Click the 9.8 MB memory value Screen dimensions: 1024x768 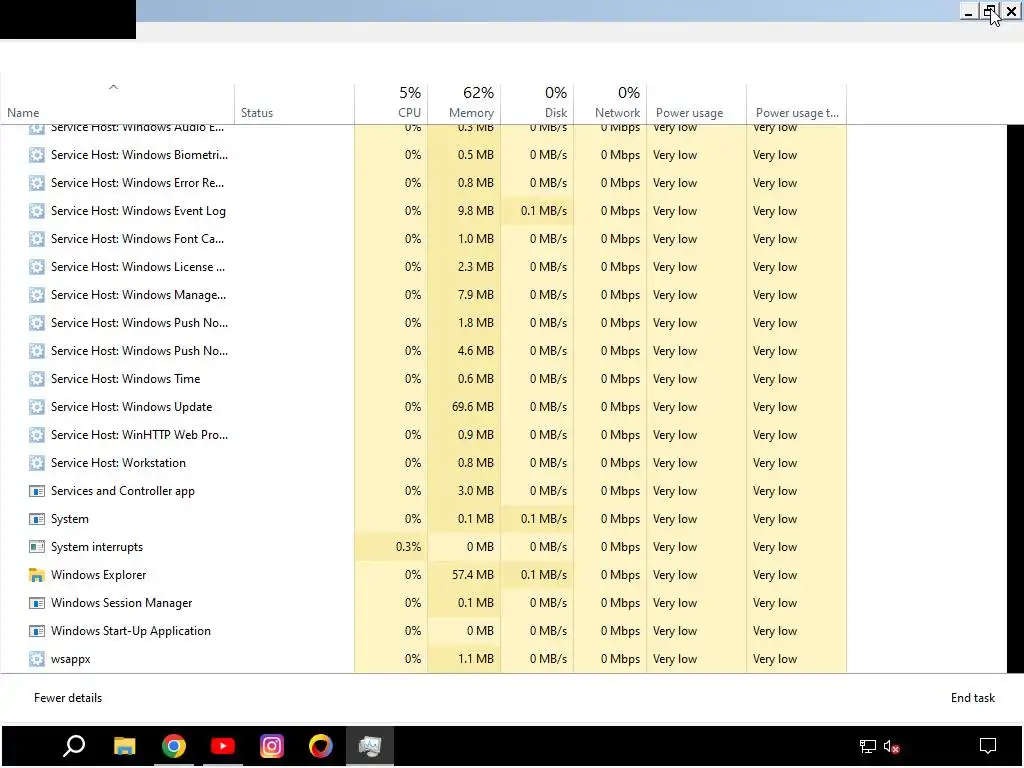pos(475,211)
